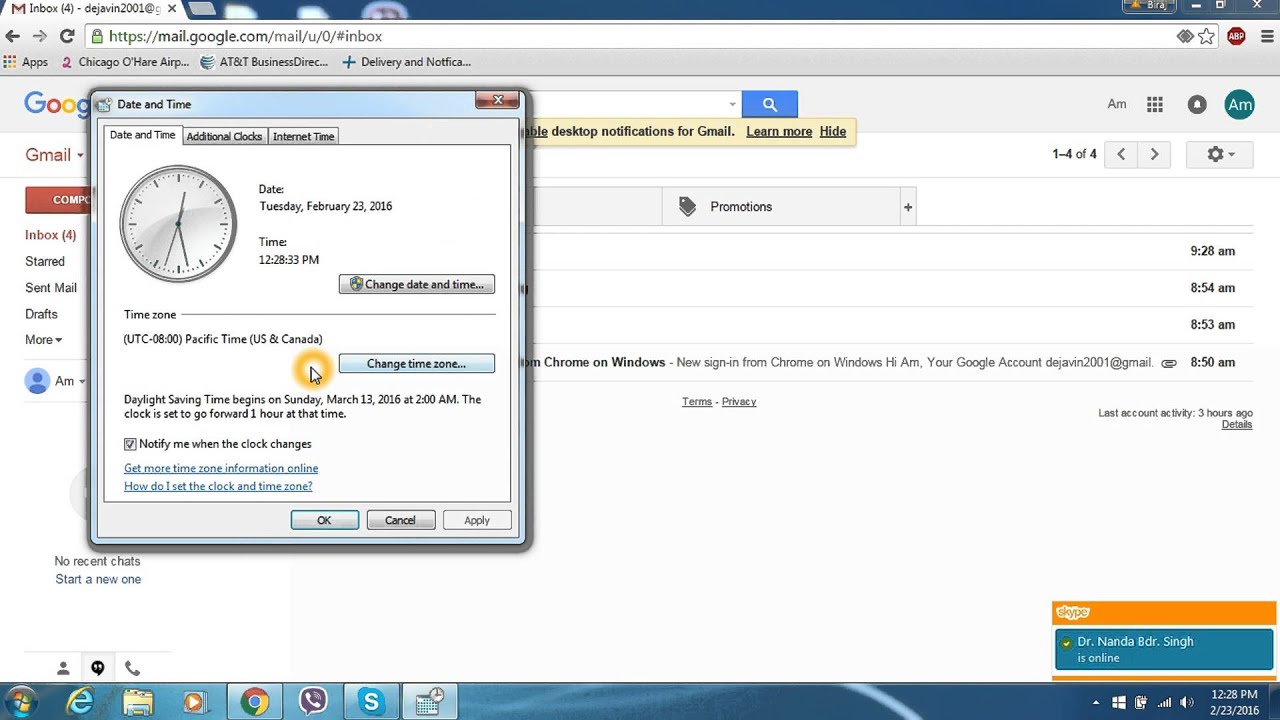This screenshot has width=1280, height=720.
Task: Bookmark this page with the star icon
Action: (1207, 36)
